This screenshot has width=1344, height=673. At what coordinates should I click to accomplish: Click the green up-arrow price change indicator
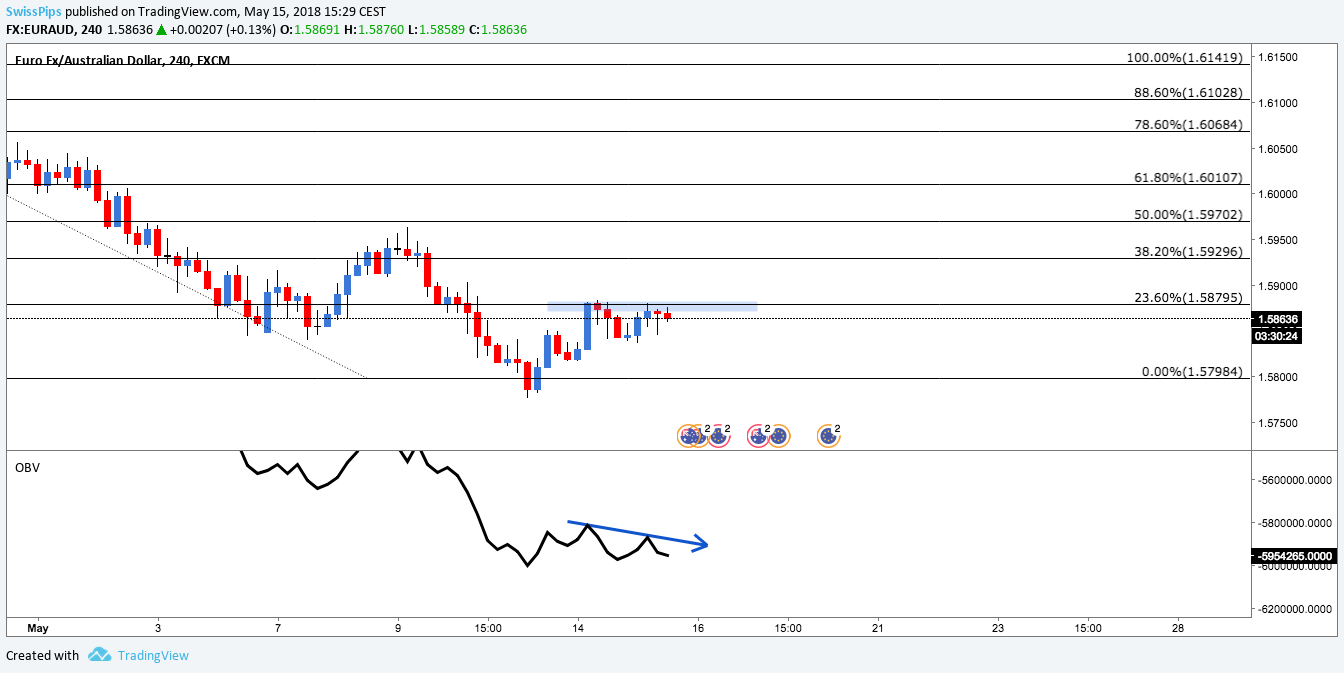click(x=160, y=30)
